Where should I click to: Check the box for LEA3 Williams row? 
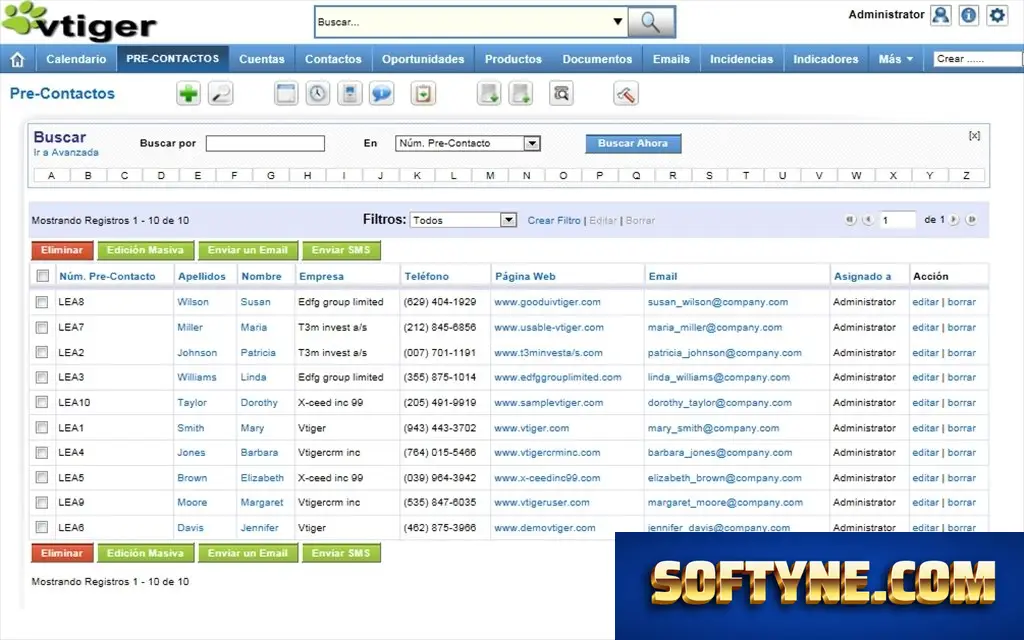tap(42, 377)
